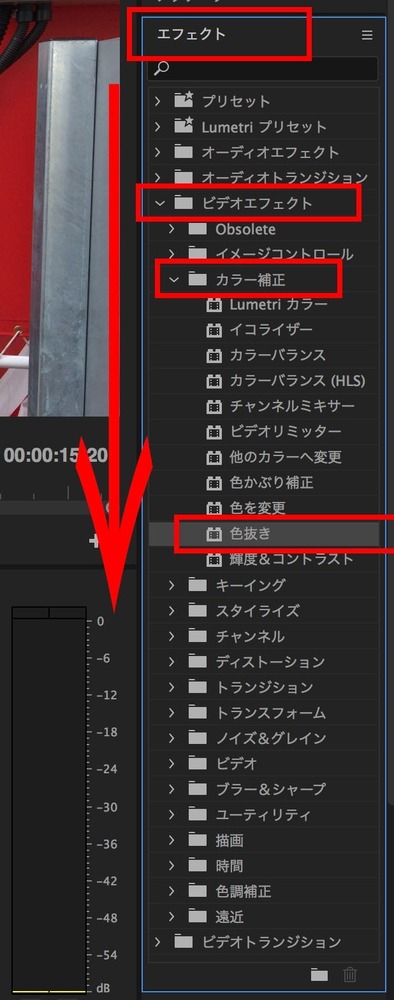Click the 色かぶり補正 effect label
This screenshot has height=1000, width=394.
click(x=271, y=483)
